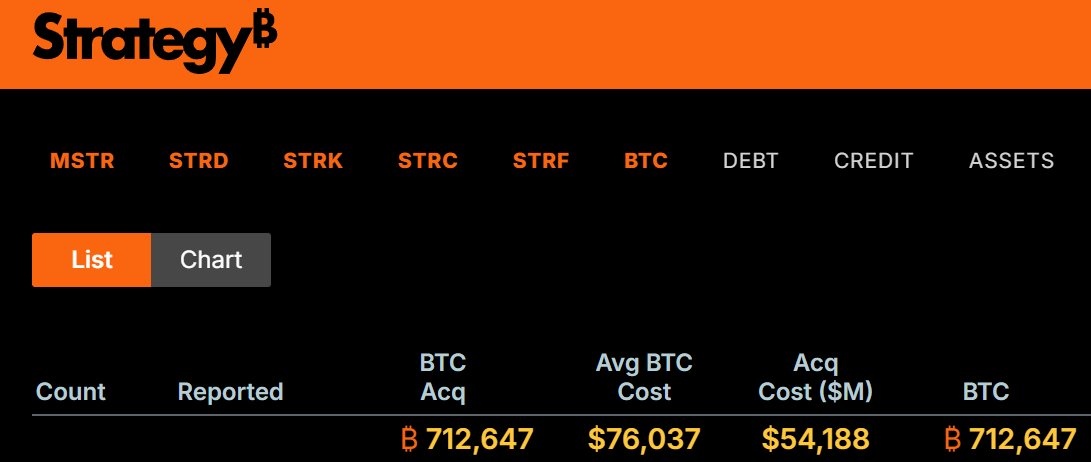Sort by Avg BTC Cost column
The width and height of the screenshot is (1091, 462).
coord(644,377)
